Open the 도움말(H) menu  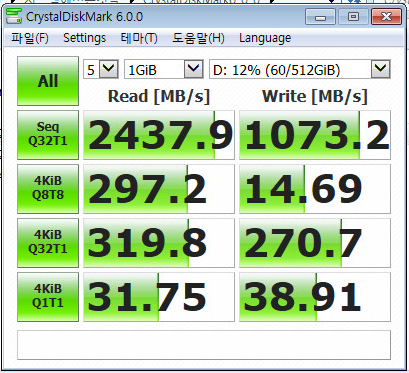point(198,38)
